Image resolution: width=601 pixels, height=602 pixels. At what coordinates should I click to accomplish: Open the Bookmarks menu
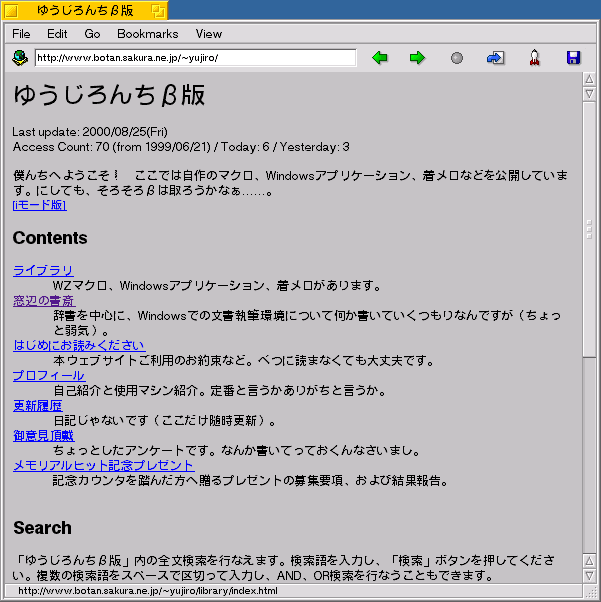click(x=147, y=34)
